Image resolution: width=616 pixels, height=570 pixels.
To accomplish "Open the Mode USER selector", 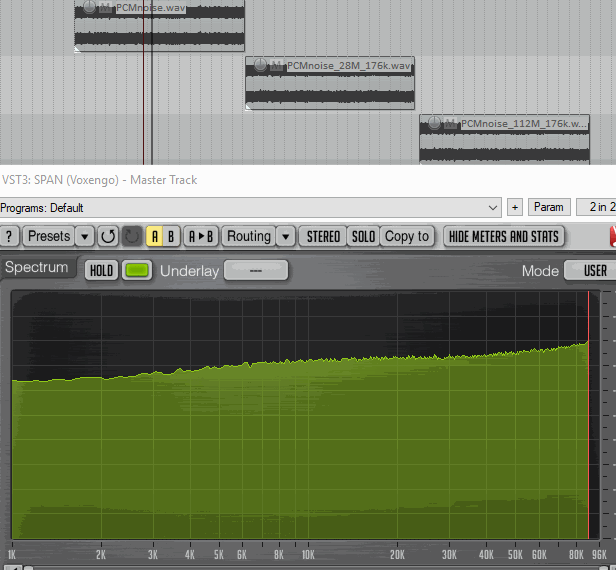I will [x=588, y=270].
